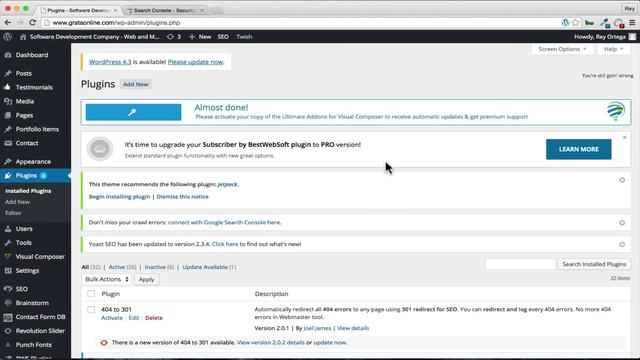This screenshot has height=360, width=640.
Task: Open the SEO menu in the admin bar
Action: (223, 37)
